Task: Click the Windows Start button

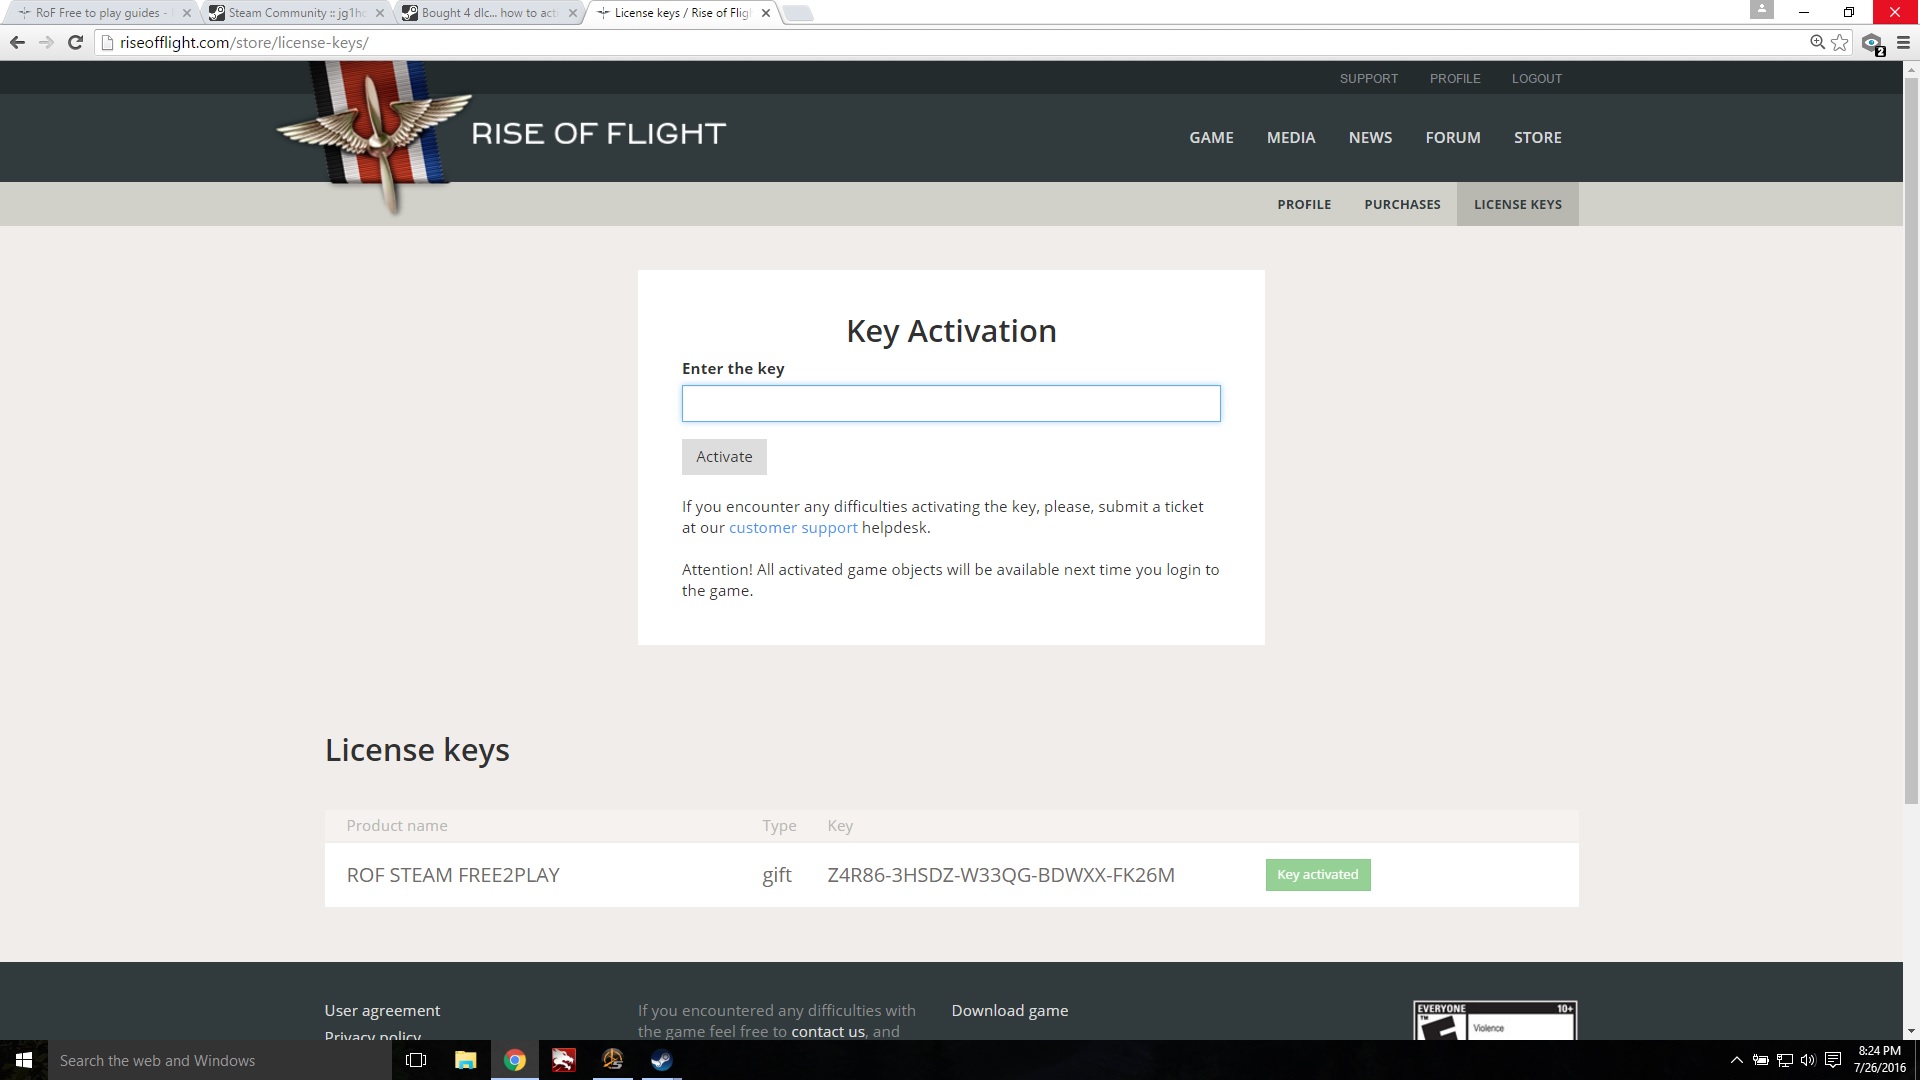Action: (x=24, y=1060)
